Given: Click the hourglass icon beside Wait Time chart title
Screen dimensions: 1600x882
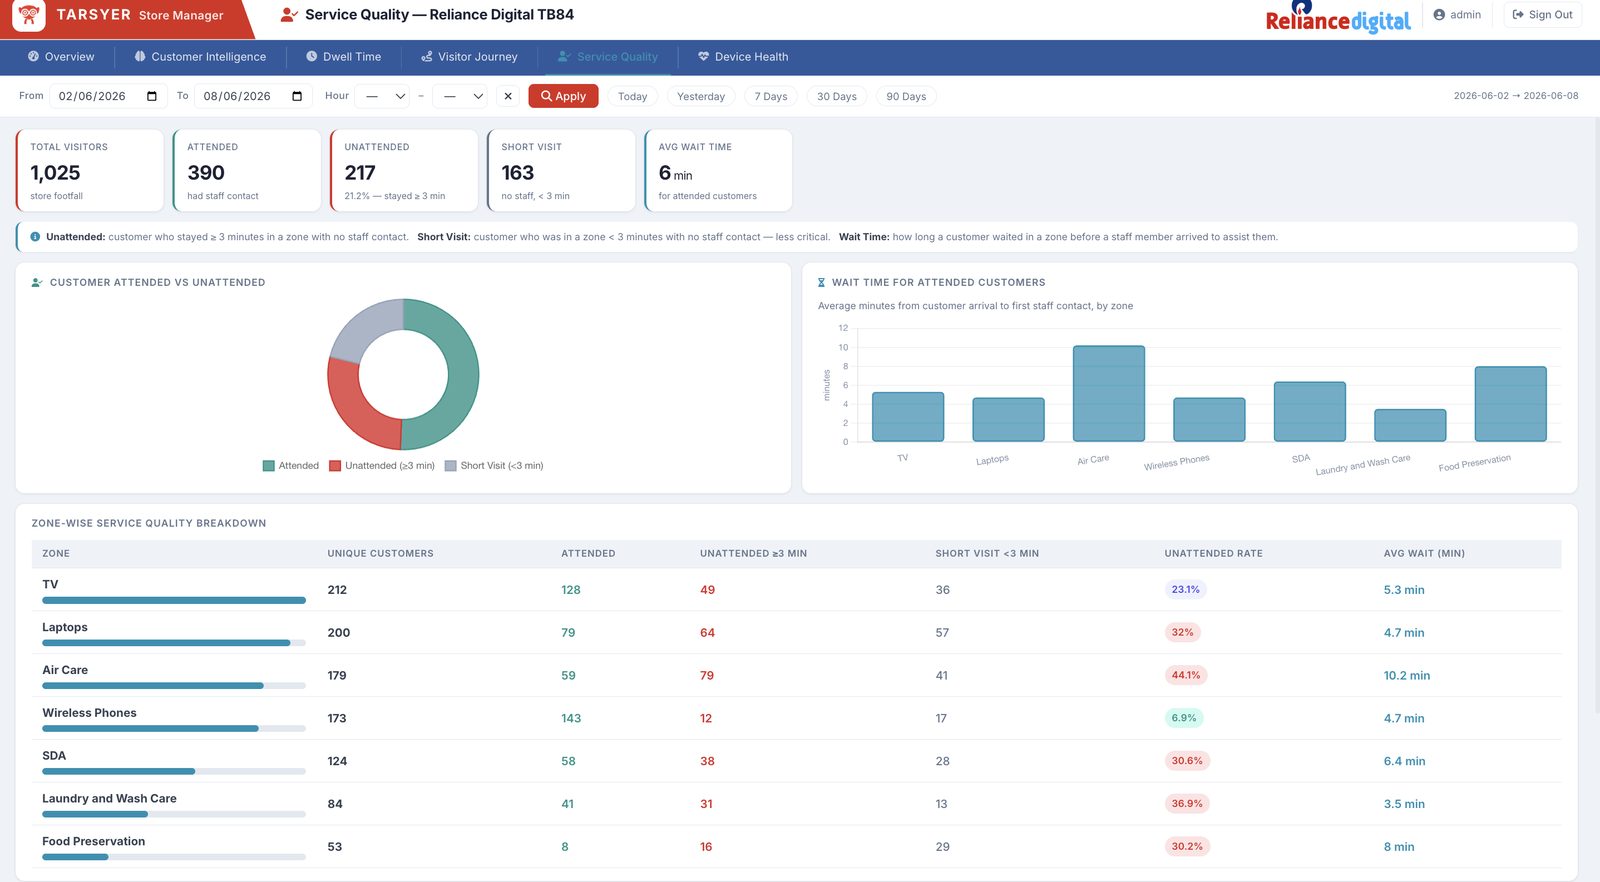Looking at the screenshot, I should [x=821, y=283].
